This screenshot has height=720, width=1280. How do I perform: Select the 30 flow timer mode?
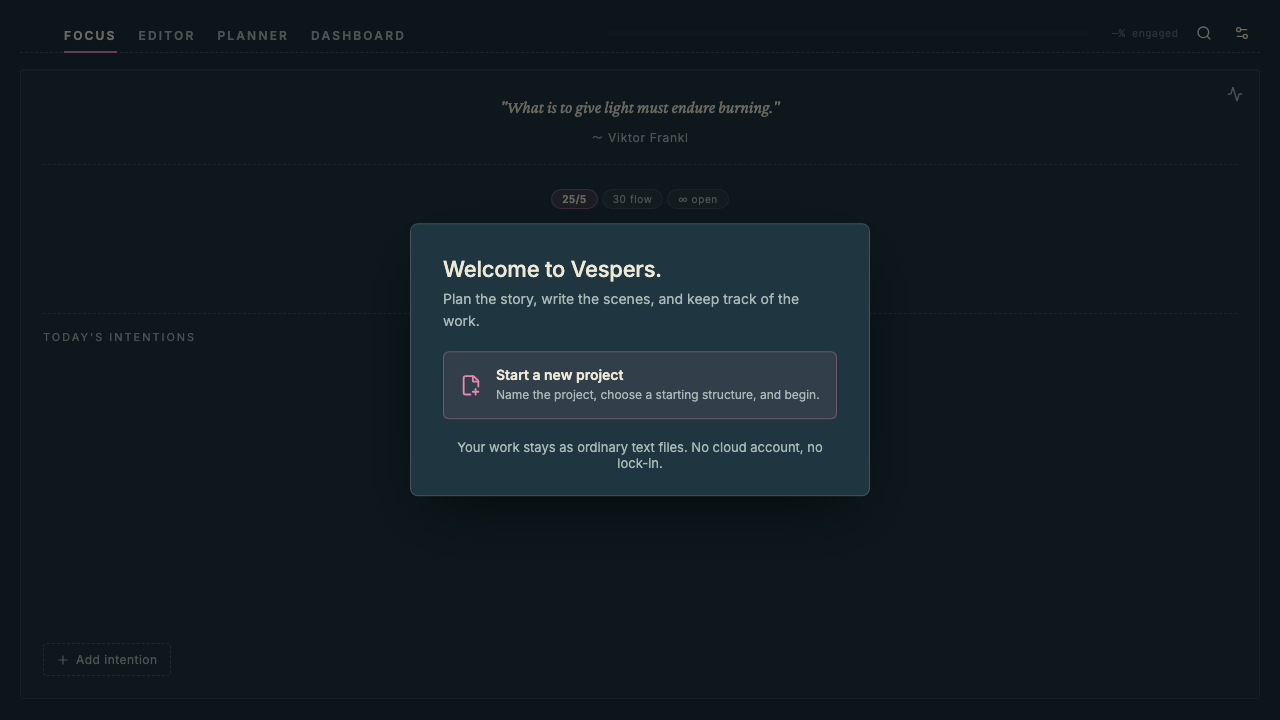pyautogui.click(x=632, y=199)
